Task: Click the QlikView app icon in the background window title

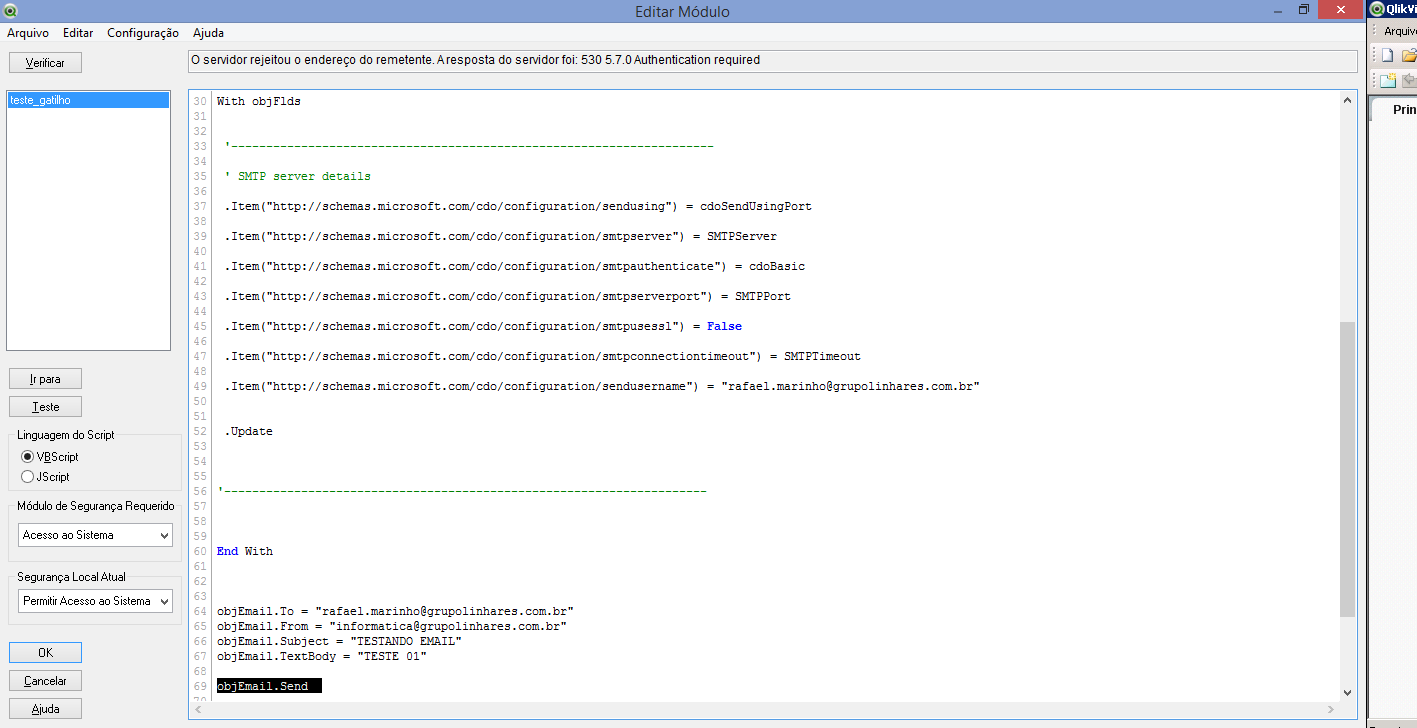Action: click(1377, 9)
